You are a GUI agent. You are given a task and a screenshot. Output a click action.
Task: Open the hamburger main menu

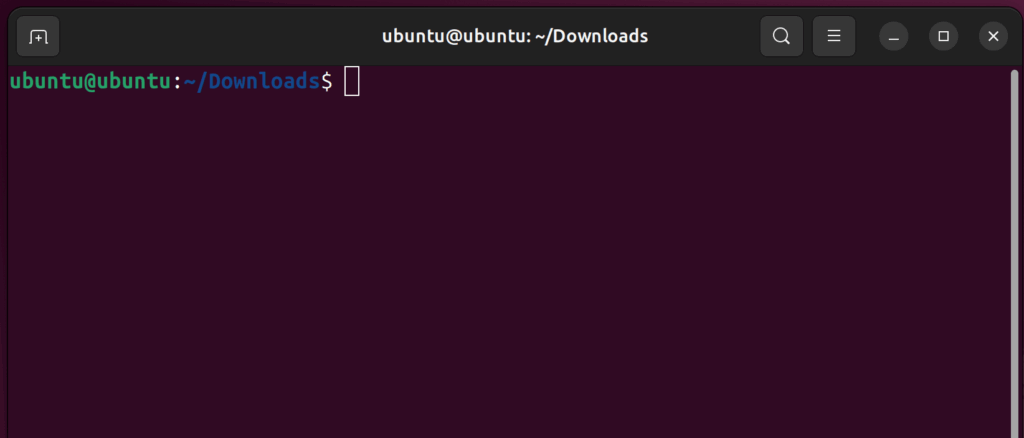833,37
